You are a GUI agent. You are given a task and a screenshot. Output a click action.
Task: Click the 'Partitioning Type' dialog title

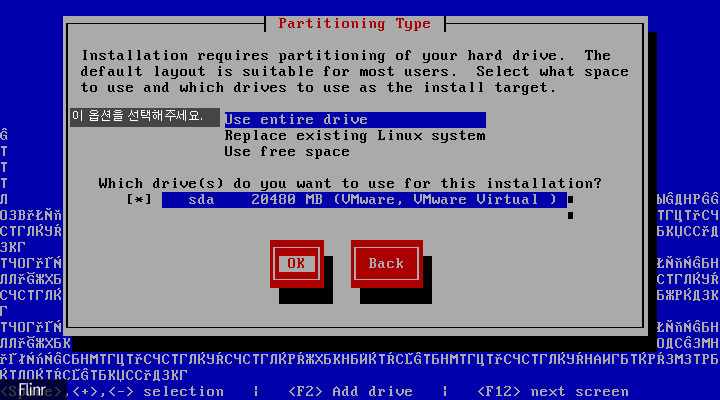[354, 24]
